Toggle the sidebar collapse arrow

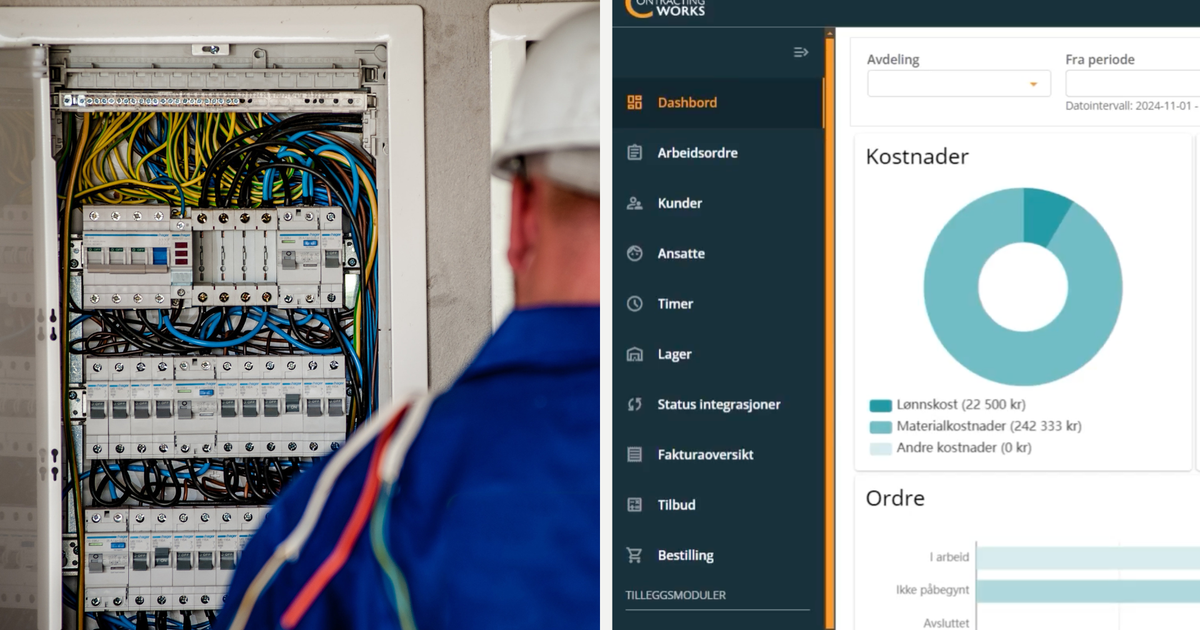pyautogui.click(x=800, y=52)
